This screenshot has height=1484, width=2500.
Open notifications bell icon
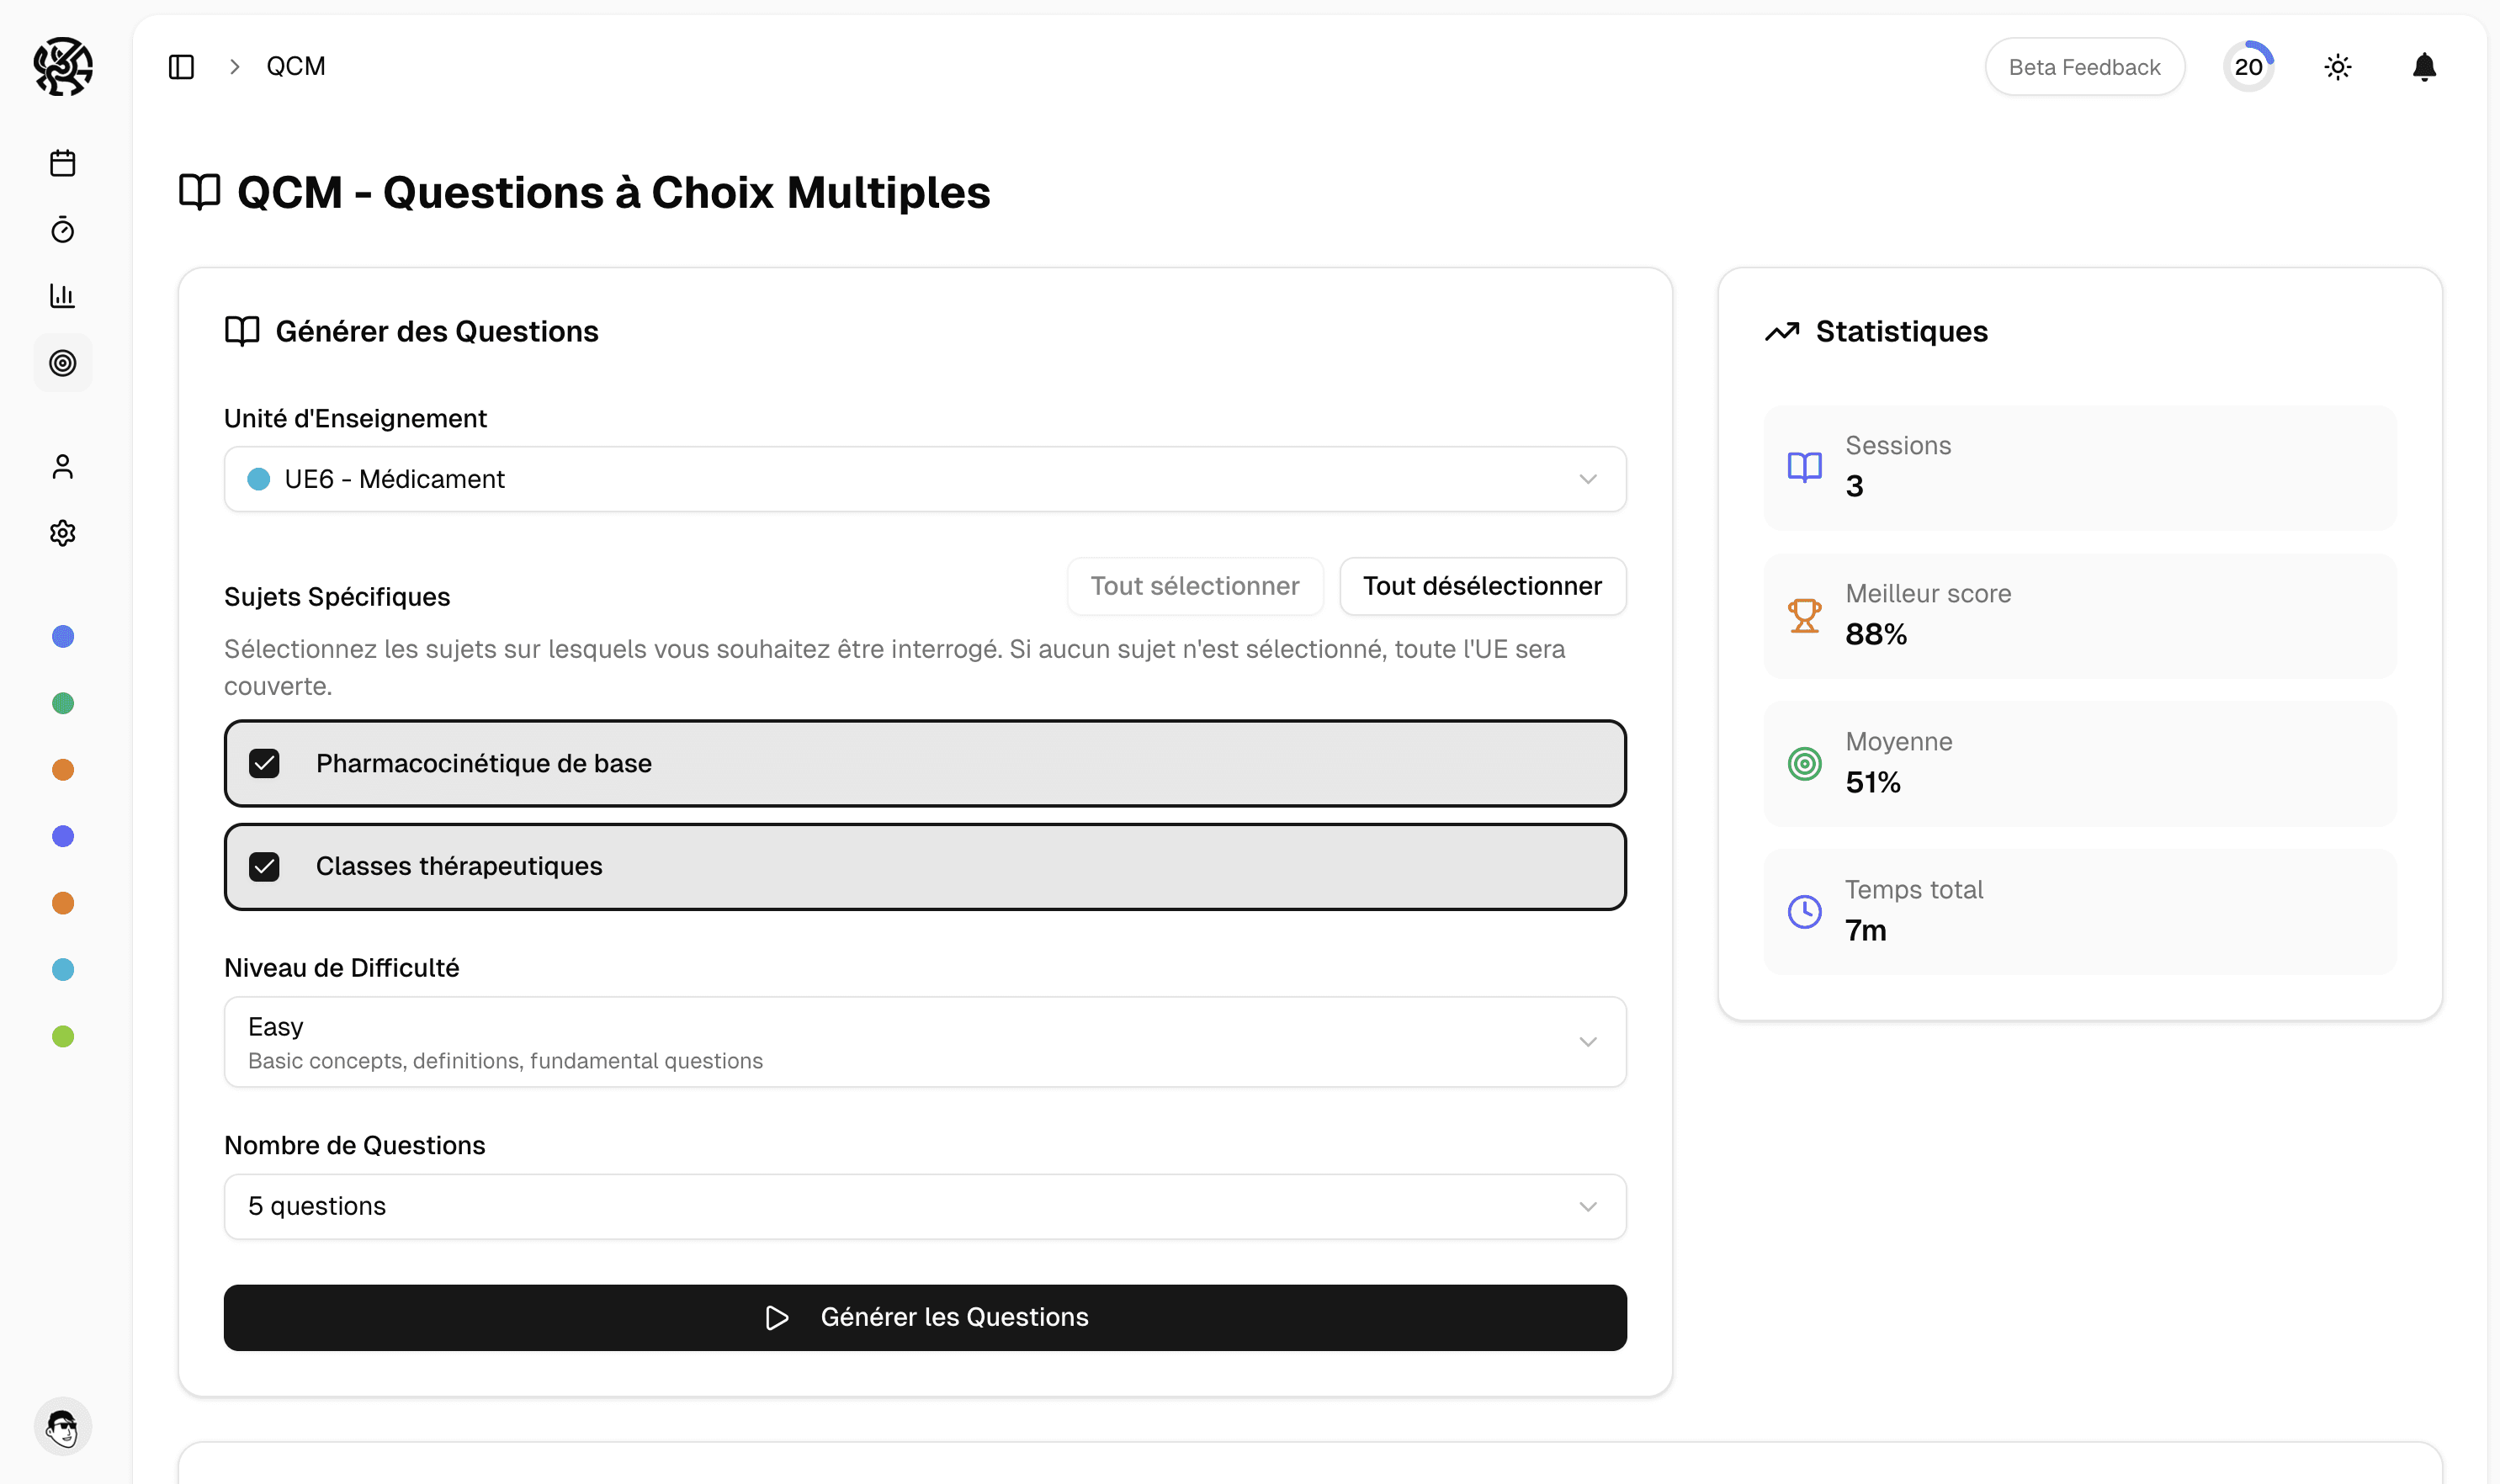click(2424, 67)
